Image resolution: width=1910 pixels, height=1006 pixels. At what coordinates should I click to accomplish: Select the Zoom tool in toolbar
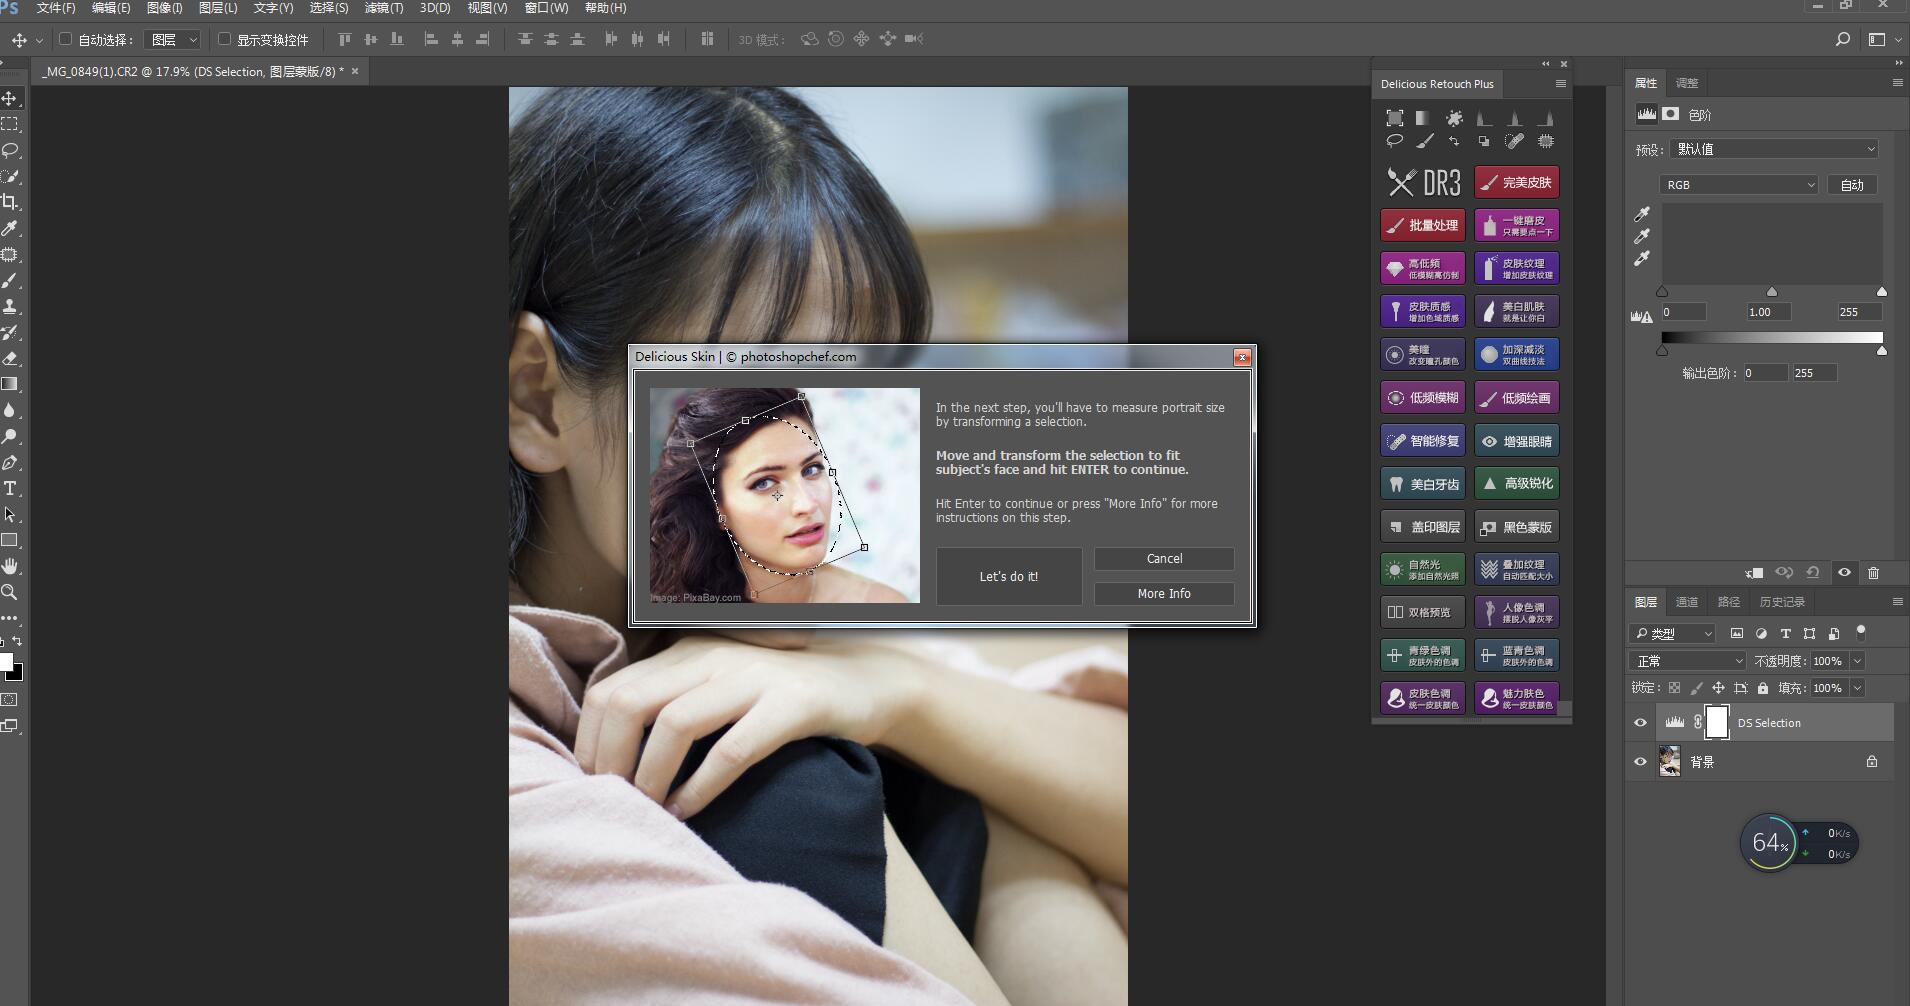click(10, 592)
